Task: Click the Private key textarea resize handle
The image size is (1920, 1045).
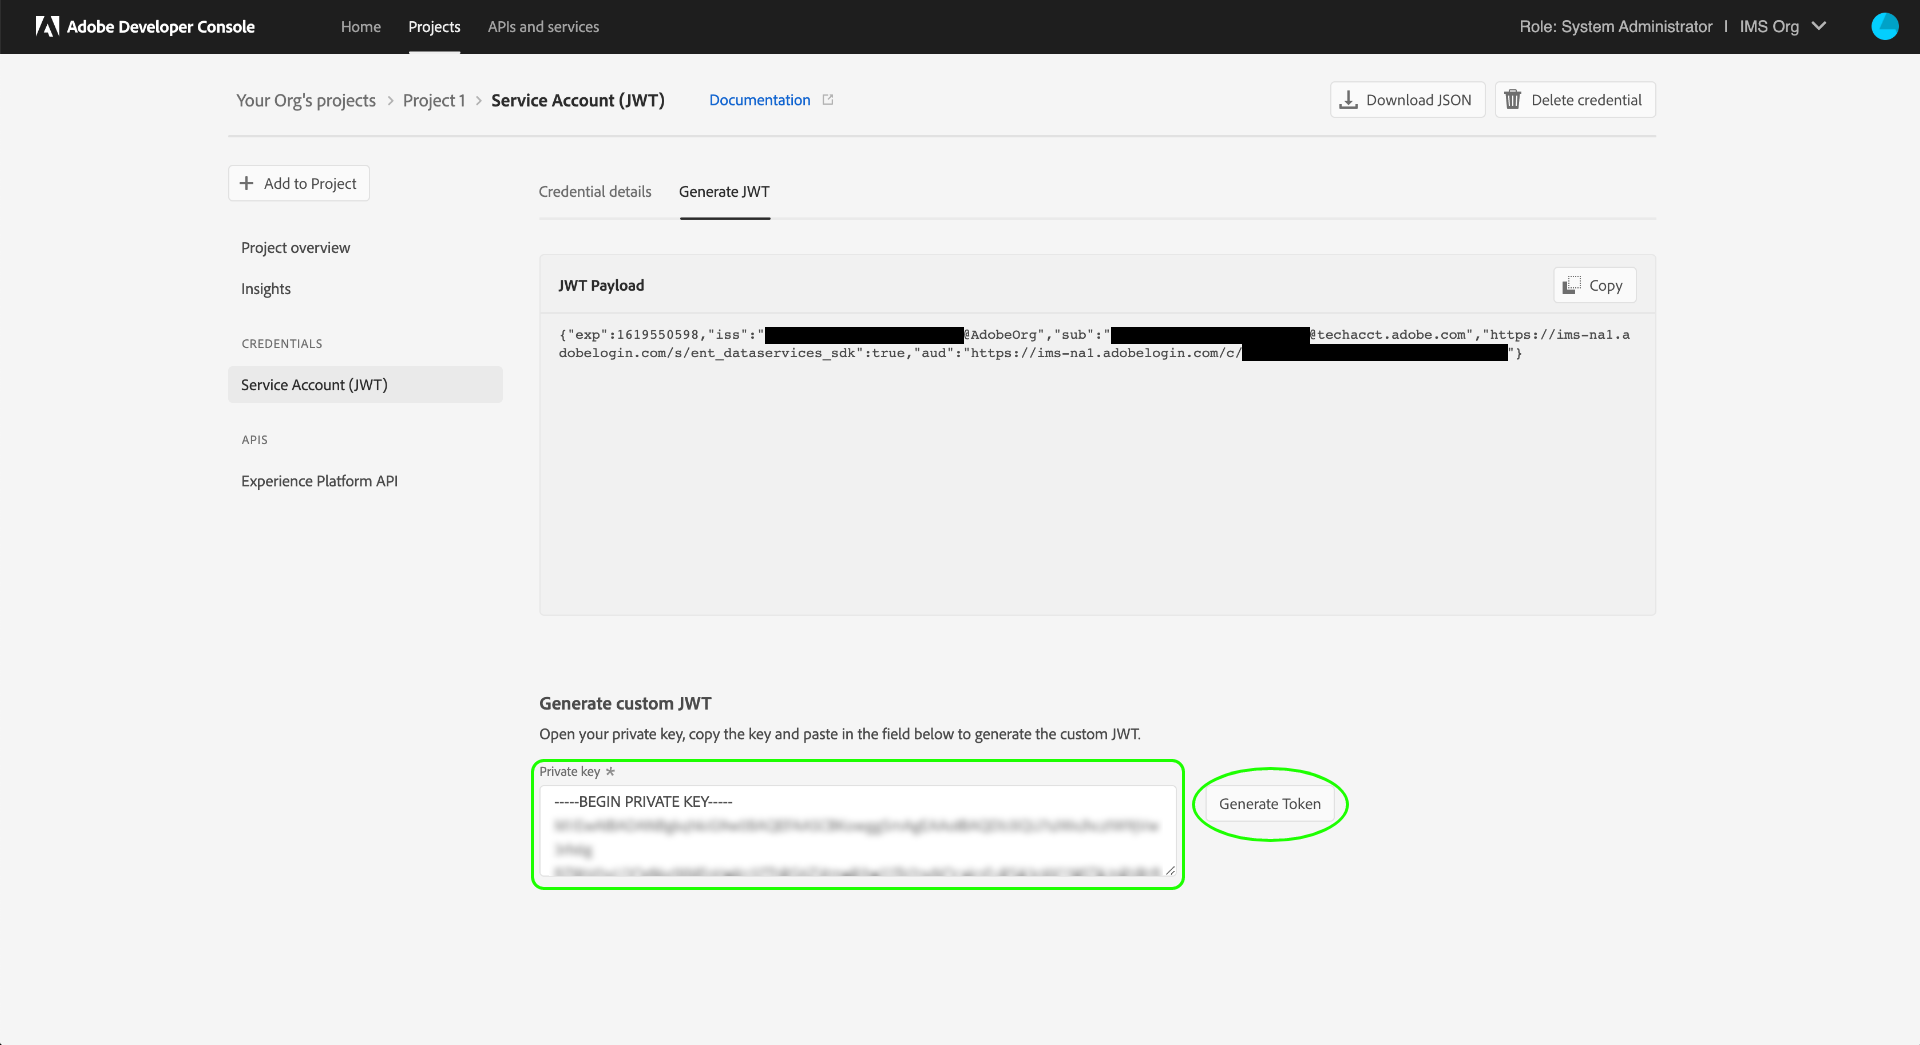Action: tap(1170, 871)
